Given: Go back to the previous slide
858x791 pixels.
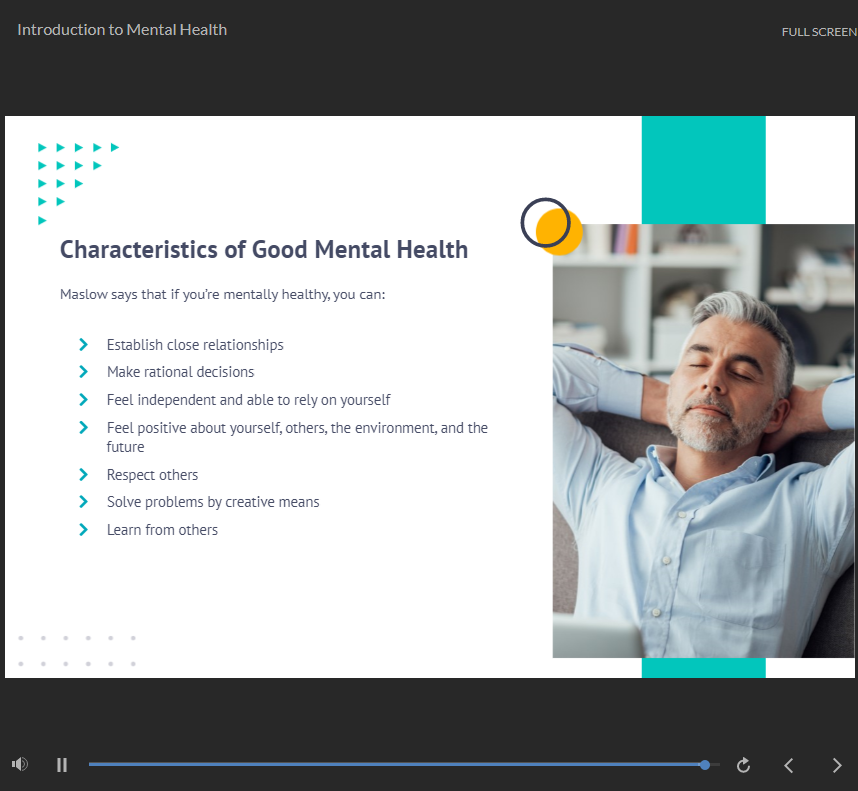Looking at the screenshot, I should pos(789,765).
